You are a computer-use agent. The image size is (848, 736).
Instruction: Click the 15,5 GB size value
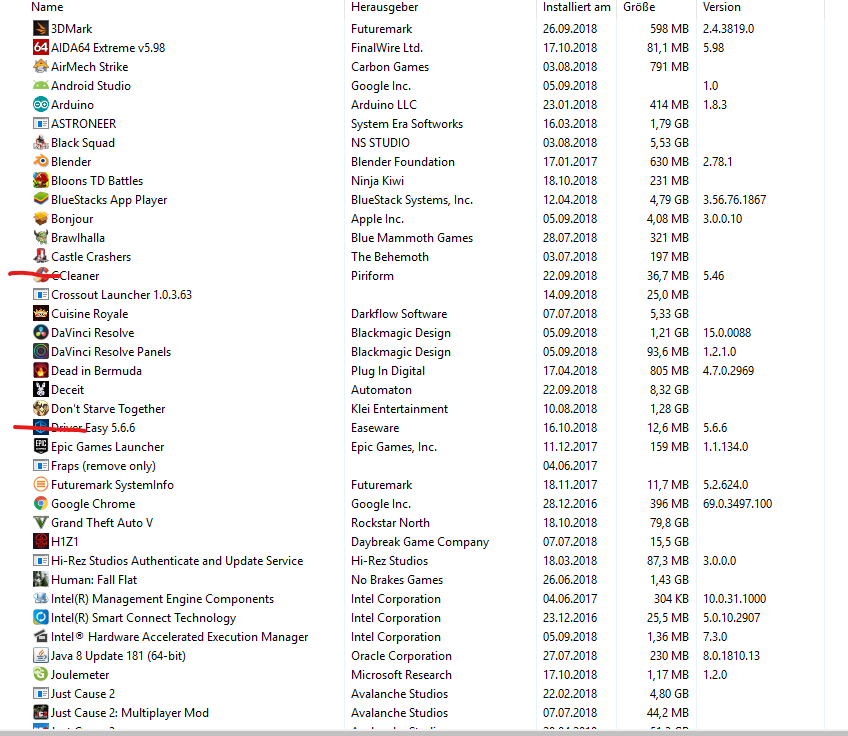tap(669, 541)
